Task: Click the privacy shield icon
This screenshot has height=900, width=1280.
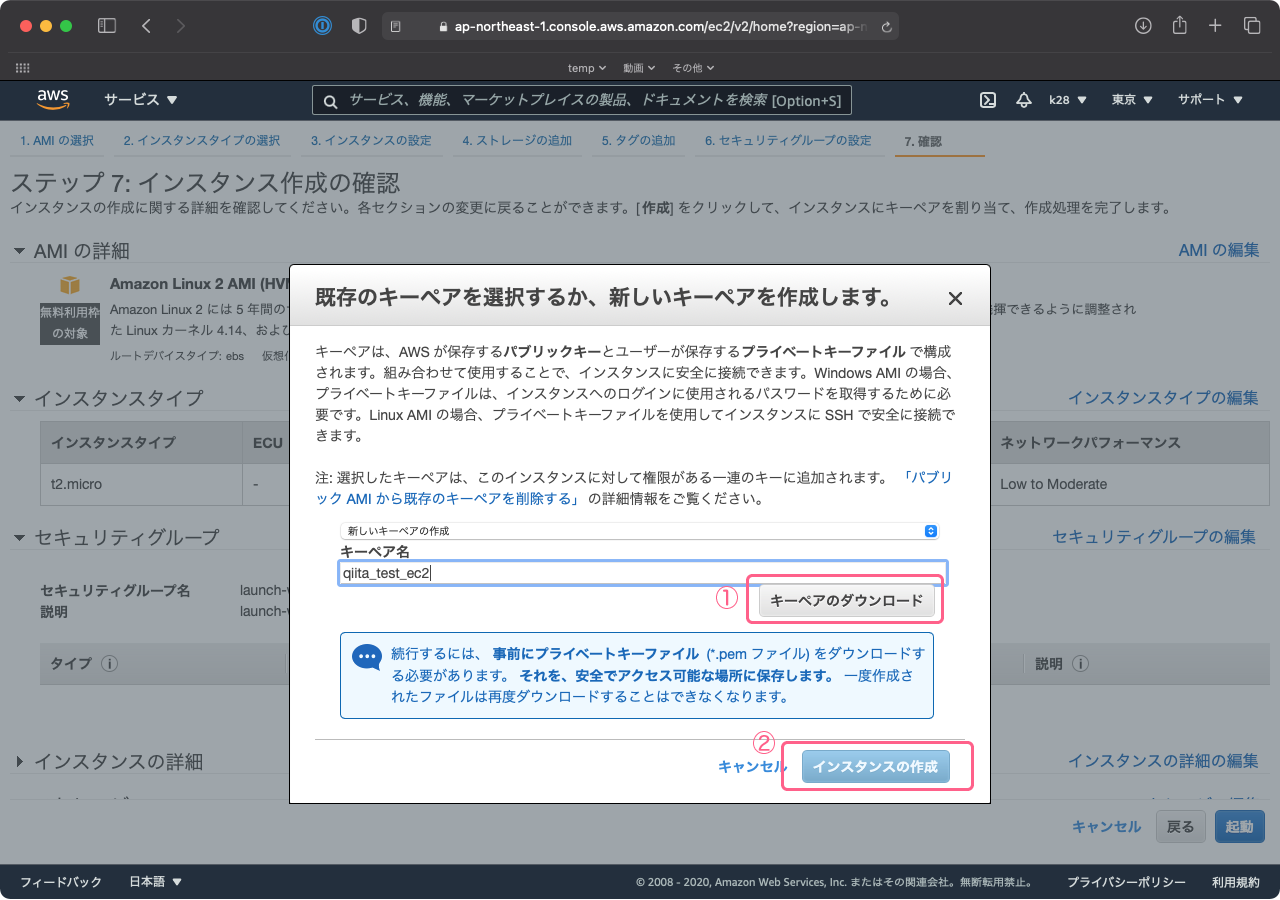Action: pos(359,26)
